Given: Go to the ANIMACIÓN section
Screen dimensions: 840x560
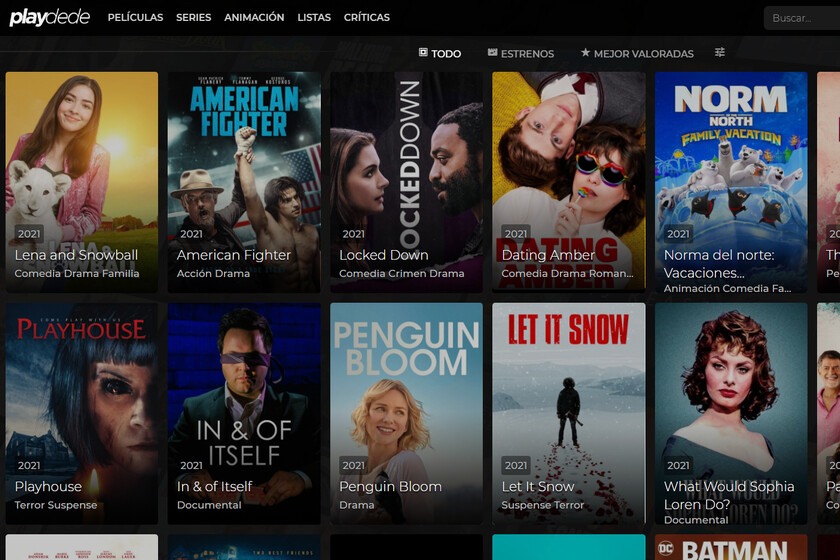Looking at the screenshot, I should pyautogui.click(x=254, y=17).
